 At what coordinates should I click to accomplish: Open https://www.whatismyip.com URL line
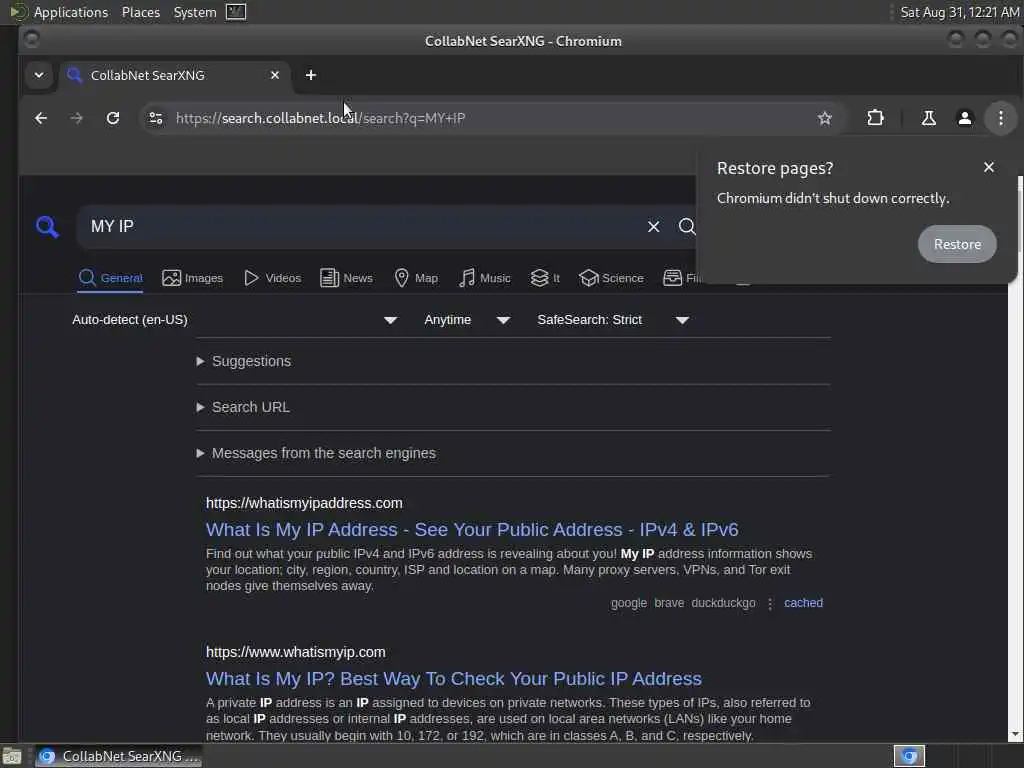296,652
